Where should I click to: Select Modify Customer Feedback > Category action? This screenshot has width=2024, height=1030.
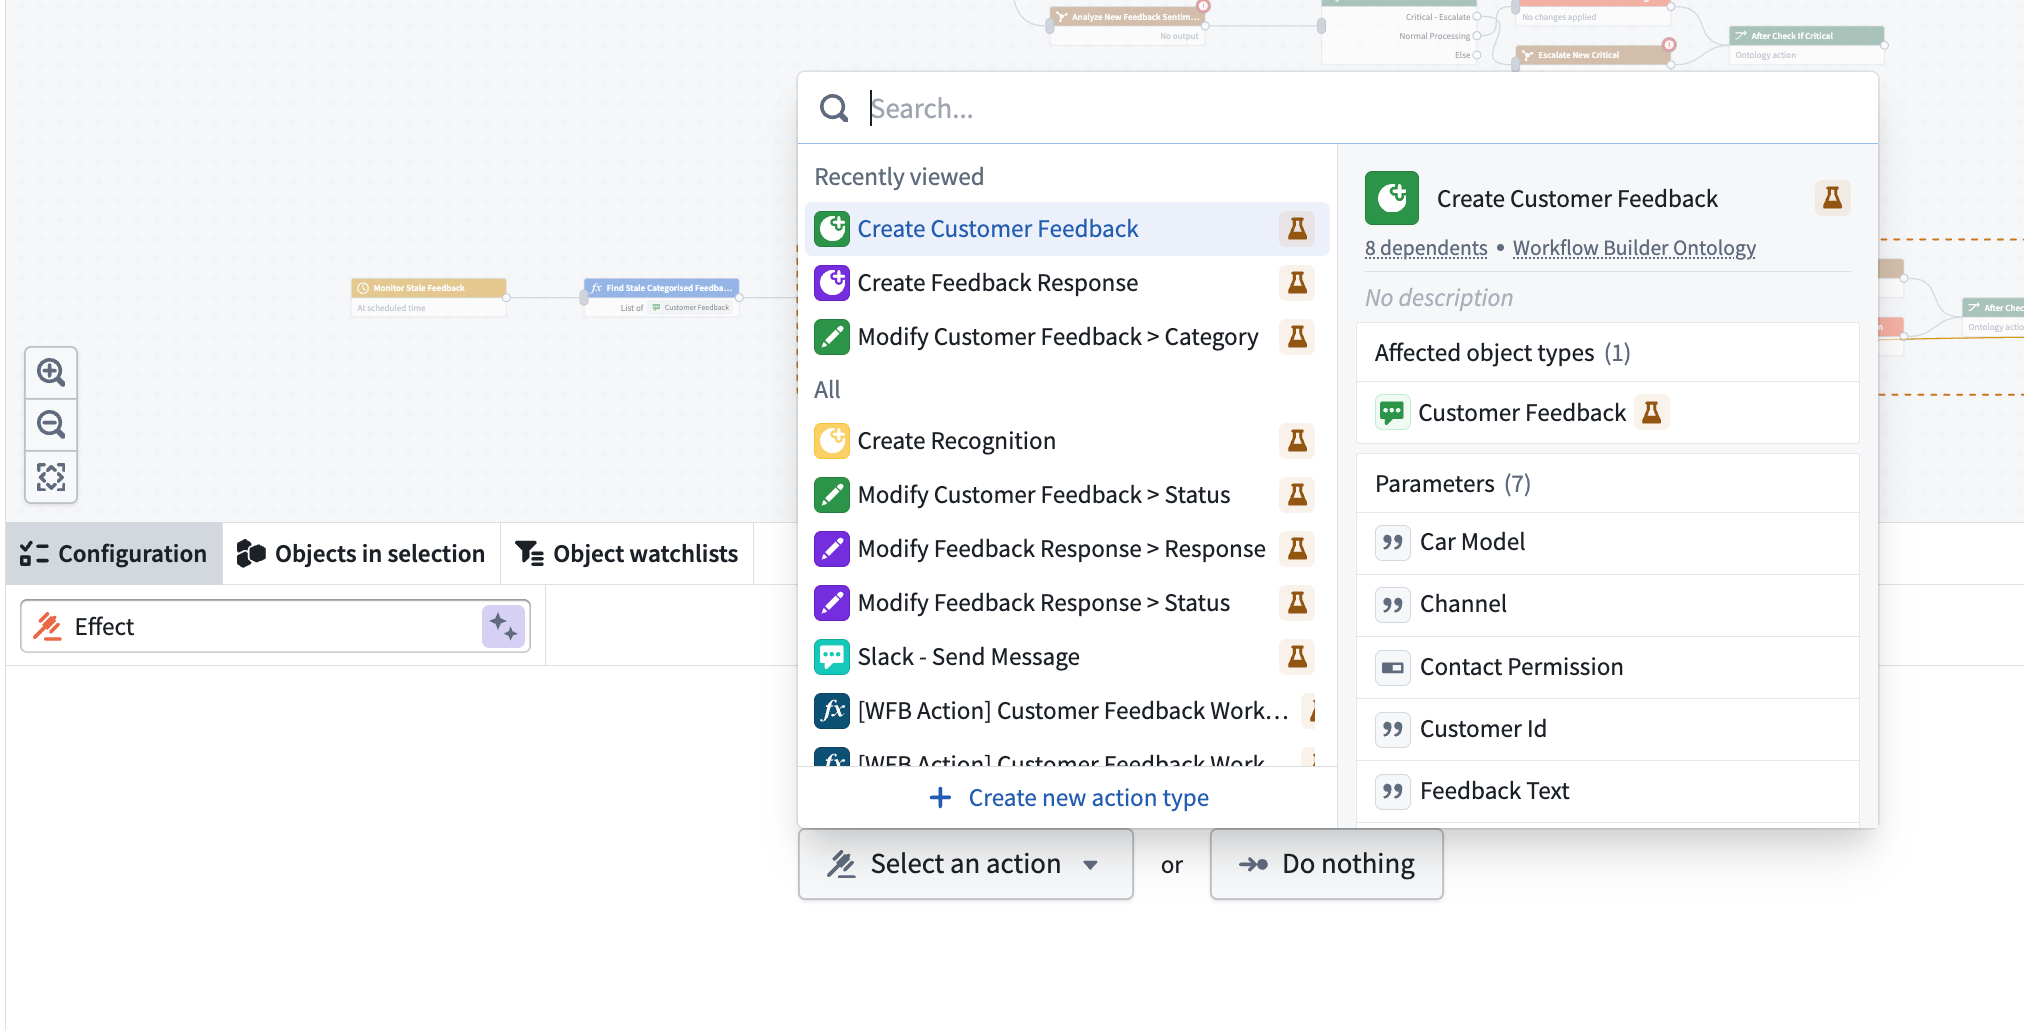tap(1067, 337)
